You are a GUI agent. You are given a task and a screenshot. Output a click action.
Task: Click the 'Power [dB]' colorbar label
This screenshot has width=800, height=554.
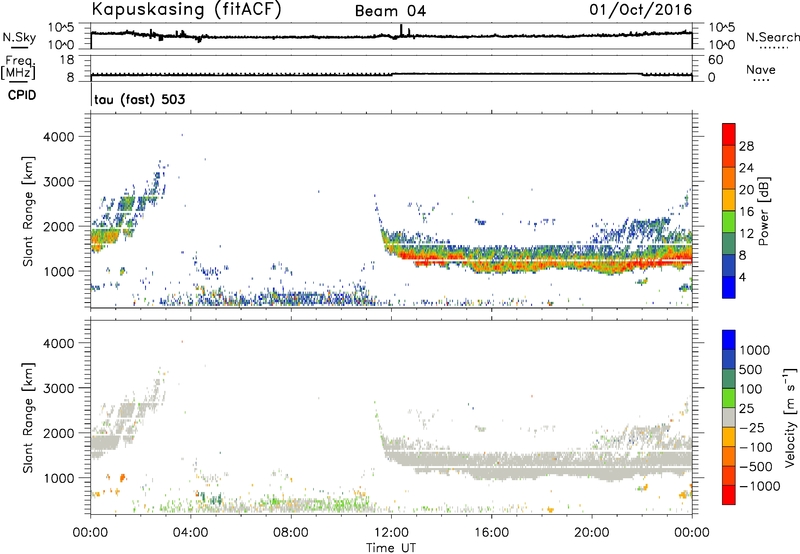click(763, 211)
